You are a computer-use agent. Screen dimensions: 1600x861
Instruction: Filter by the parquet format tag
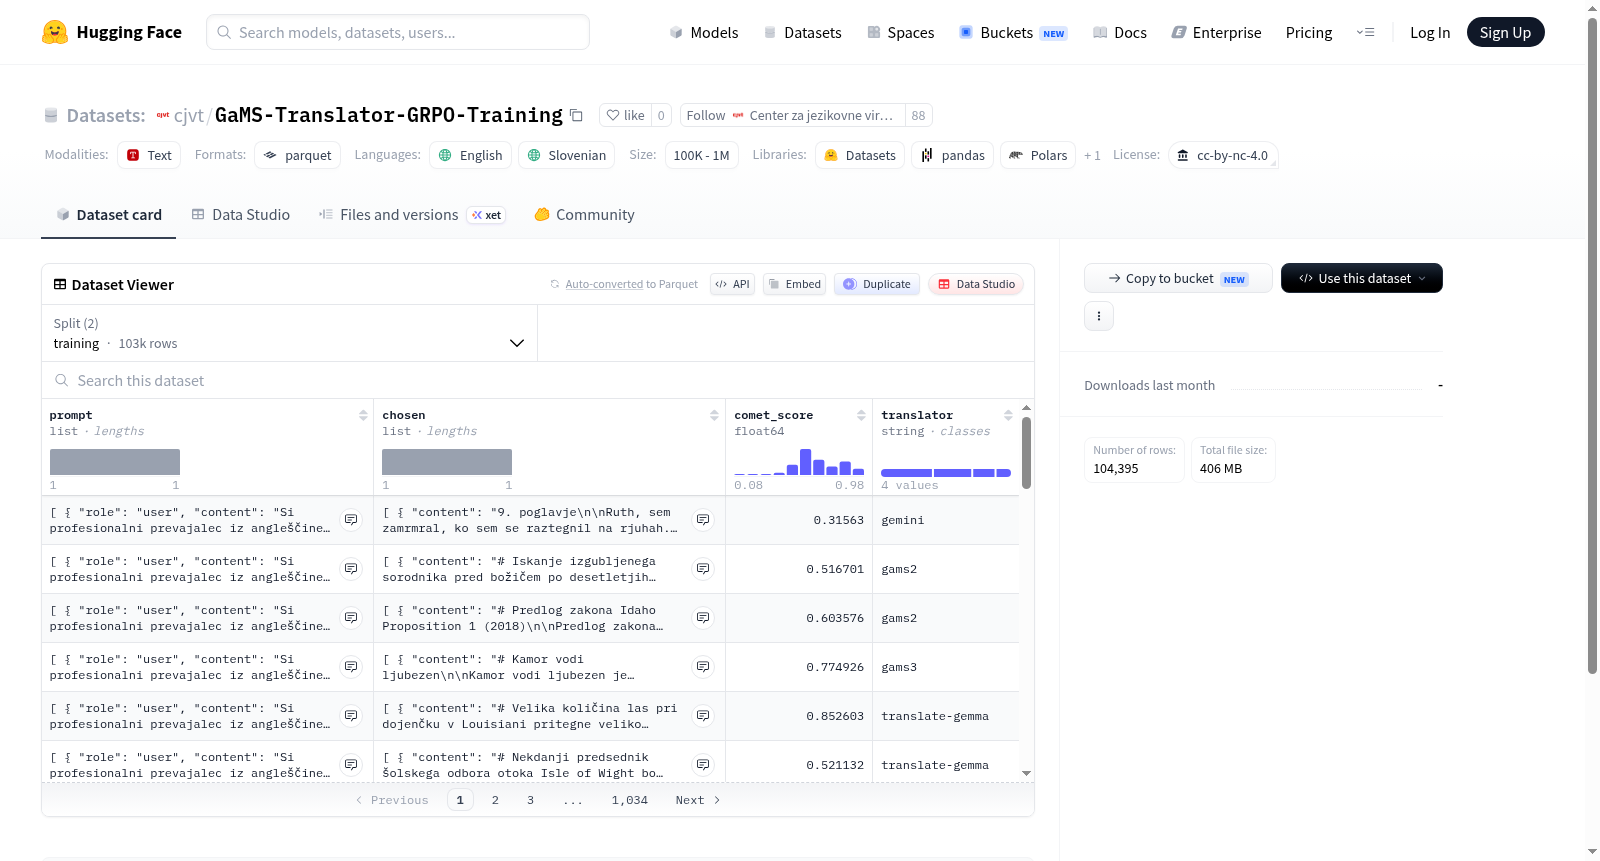click(298, 155)
